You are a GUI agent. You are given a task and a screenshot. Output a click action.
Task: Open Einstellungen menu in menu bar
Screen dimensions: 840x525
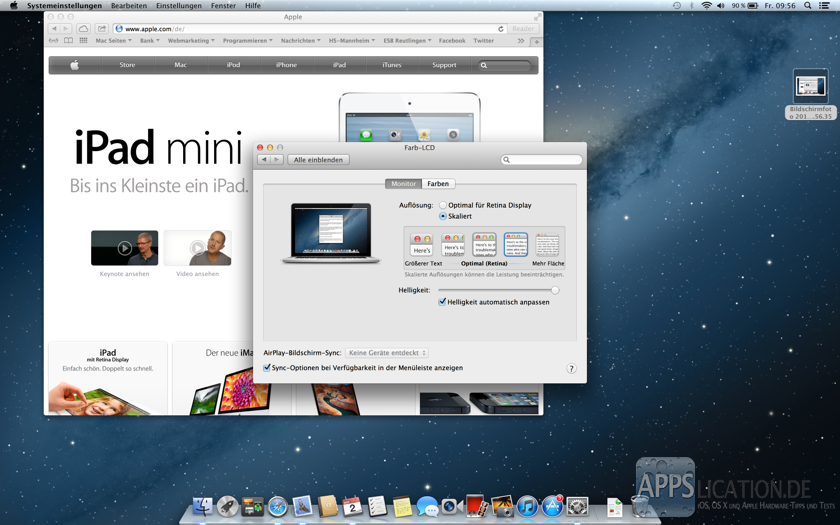pyautogui.click(x=179, y=5)
